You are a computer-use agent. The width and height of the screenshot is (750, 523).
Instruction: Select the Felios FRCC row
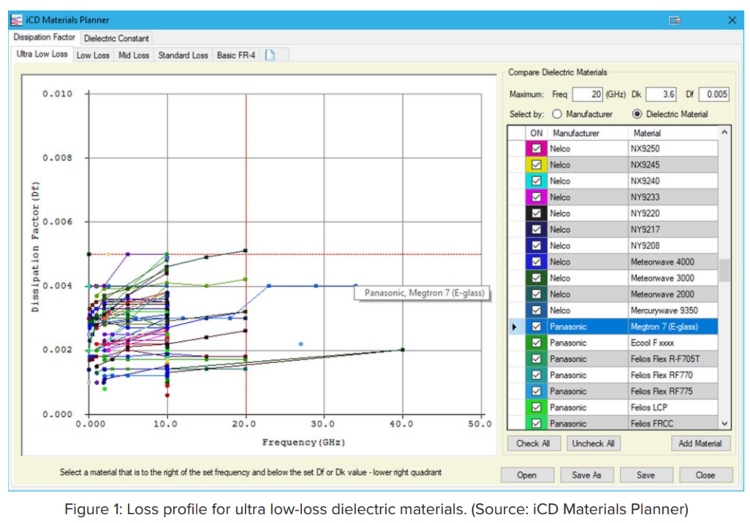pyautogui.click(x=613, y=423)
